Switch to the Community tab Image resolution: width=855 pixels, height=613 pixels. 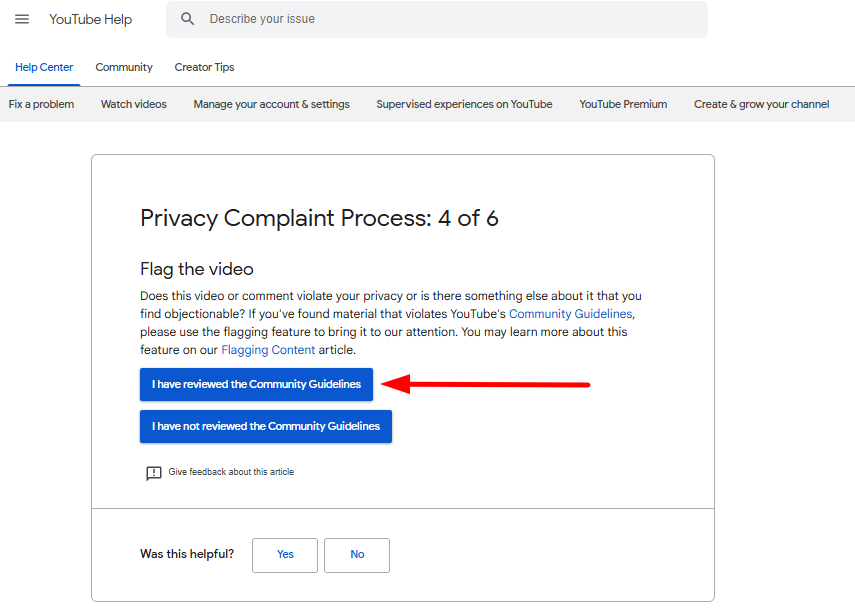[124, 67]
